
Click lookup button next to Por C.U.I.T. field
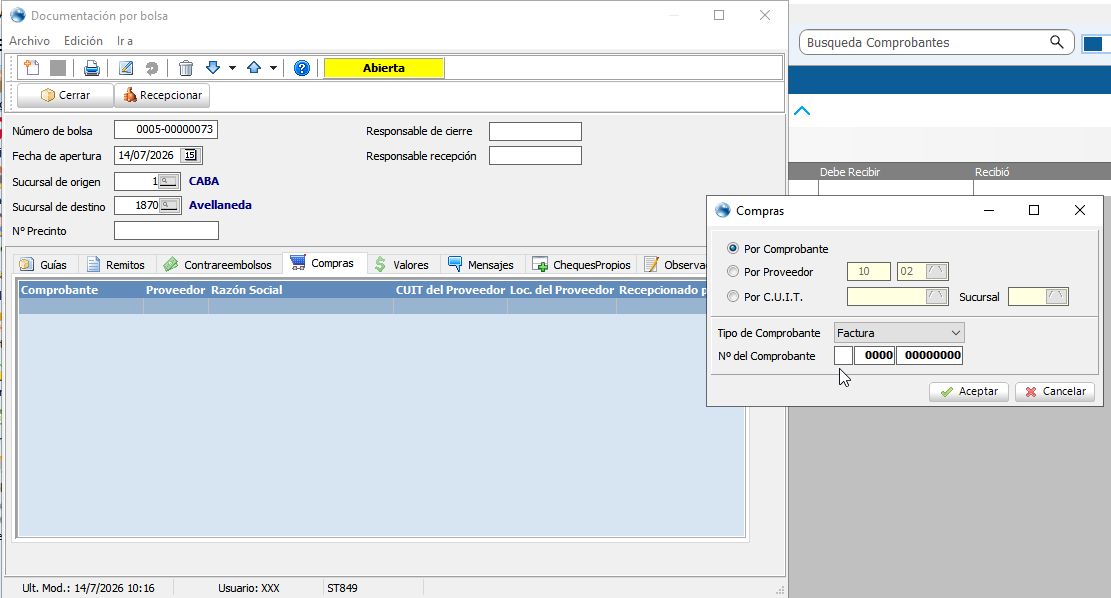tap(937, 296)
